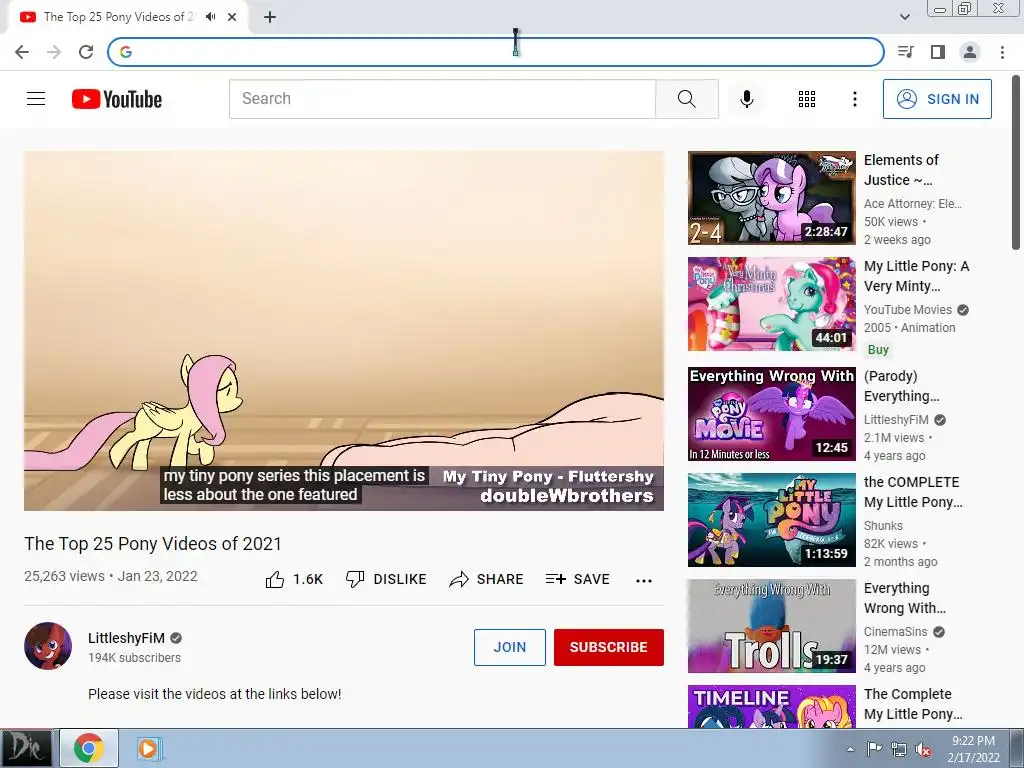Screen dimensions: 1024x768
Task: Open the Chrome profile avatar icon
Action: pos(970,52)
